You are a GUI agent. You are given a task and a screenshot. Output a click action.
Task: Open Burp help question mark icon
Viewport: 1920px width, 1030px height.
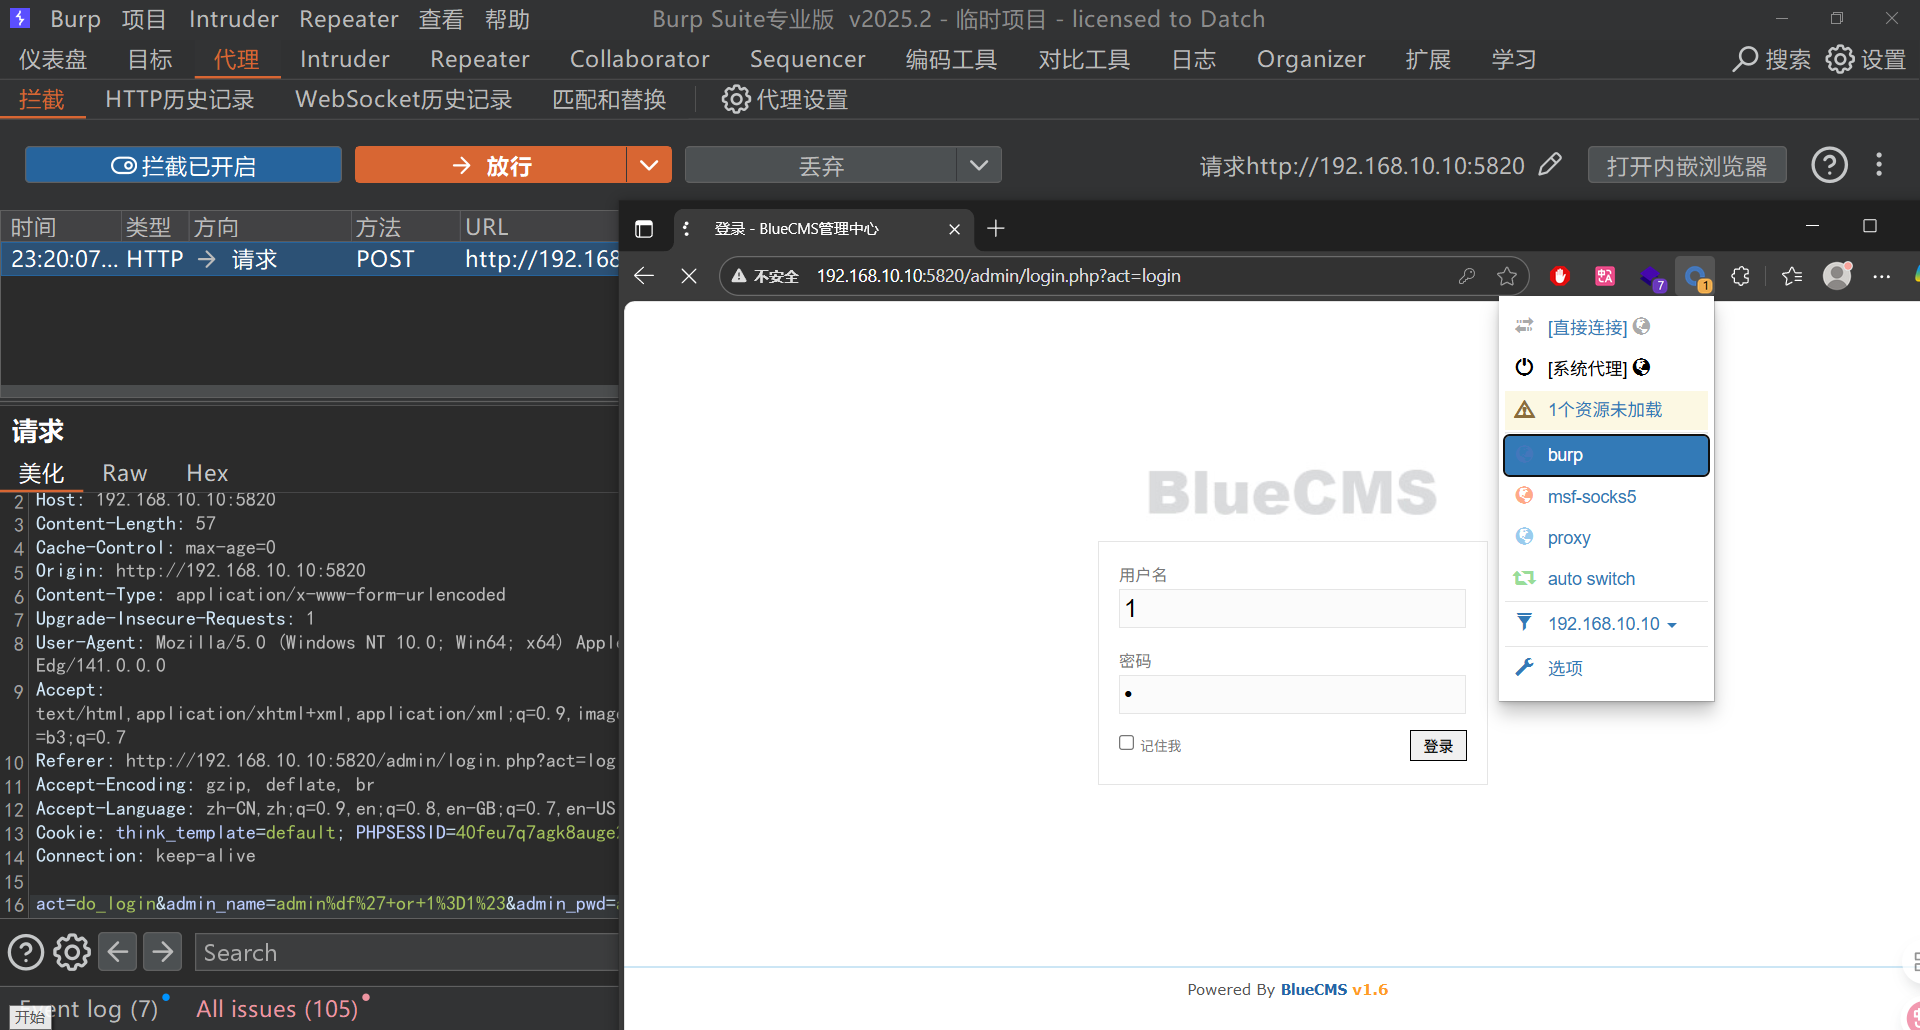tap(1829, 165)
